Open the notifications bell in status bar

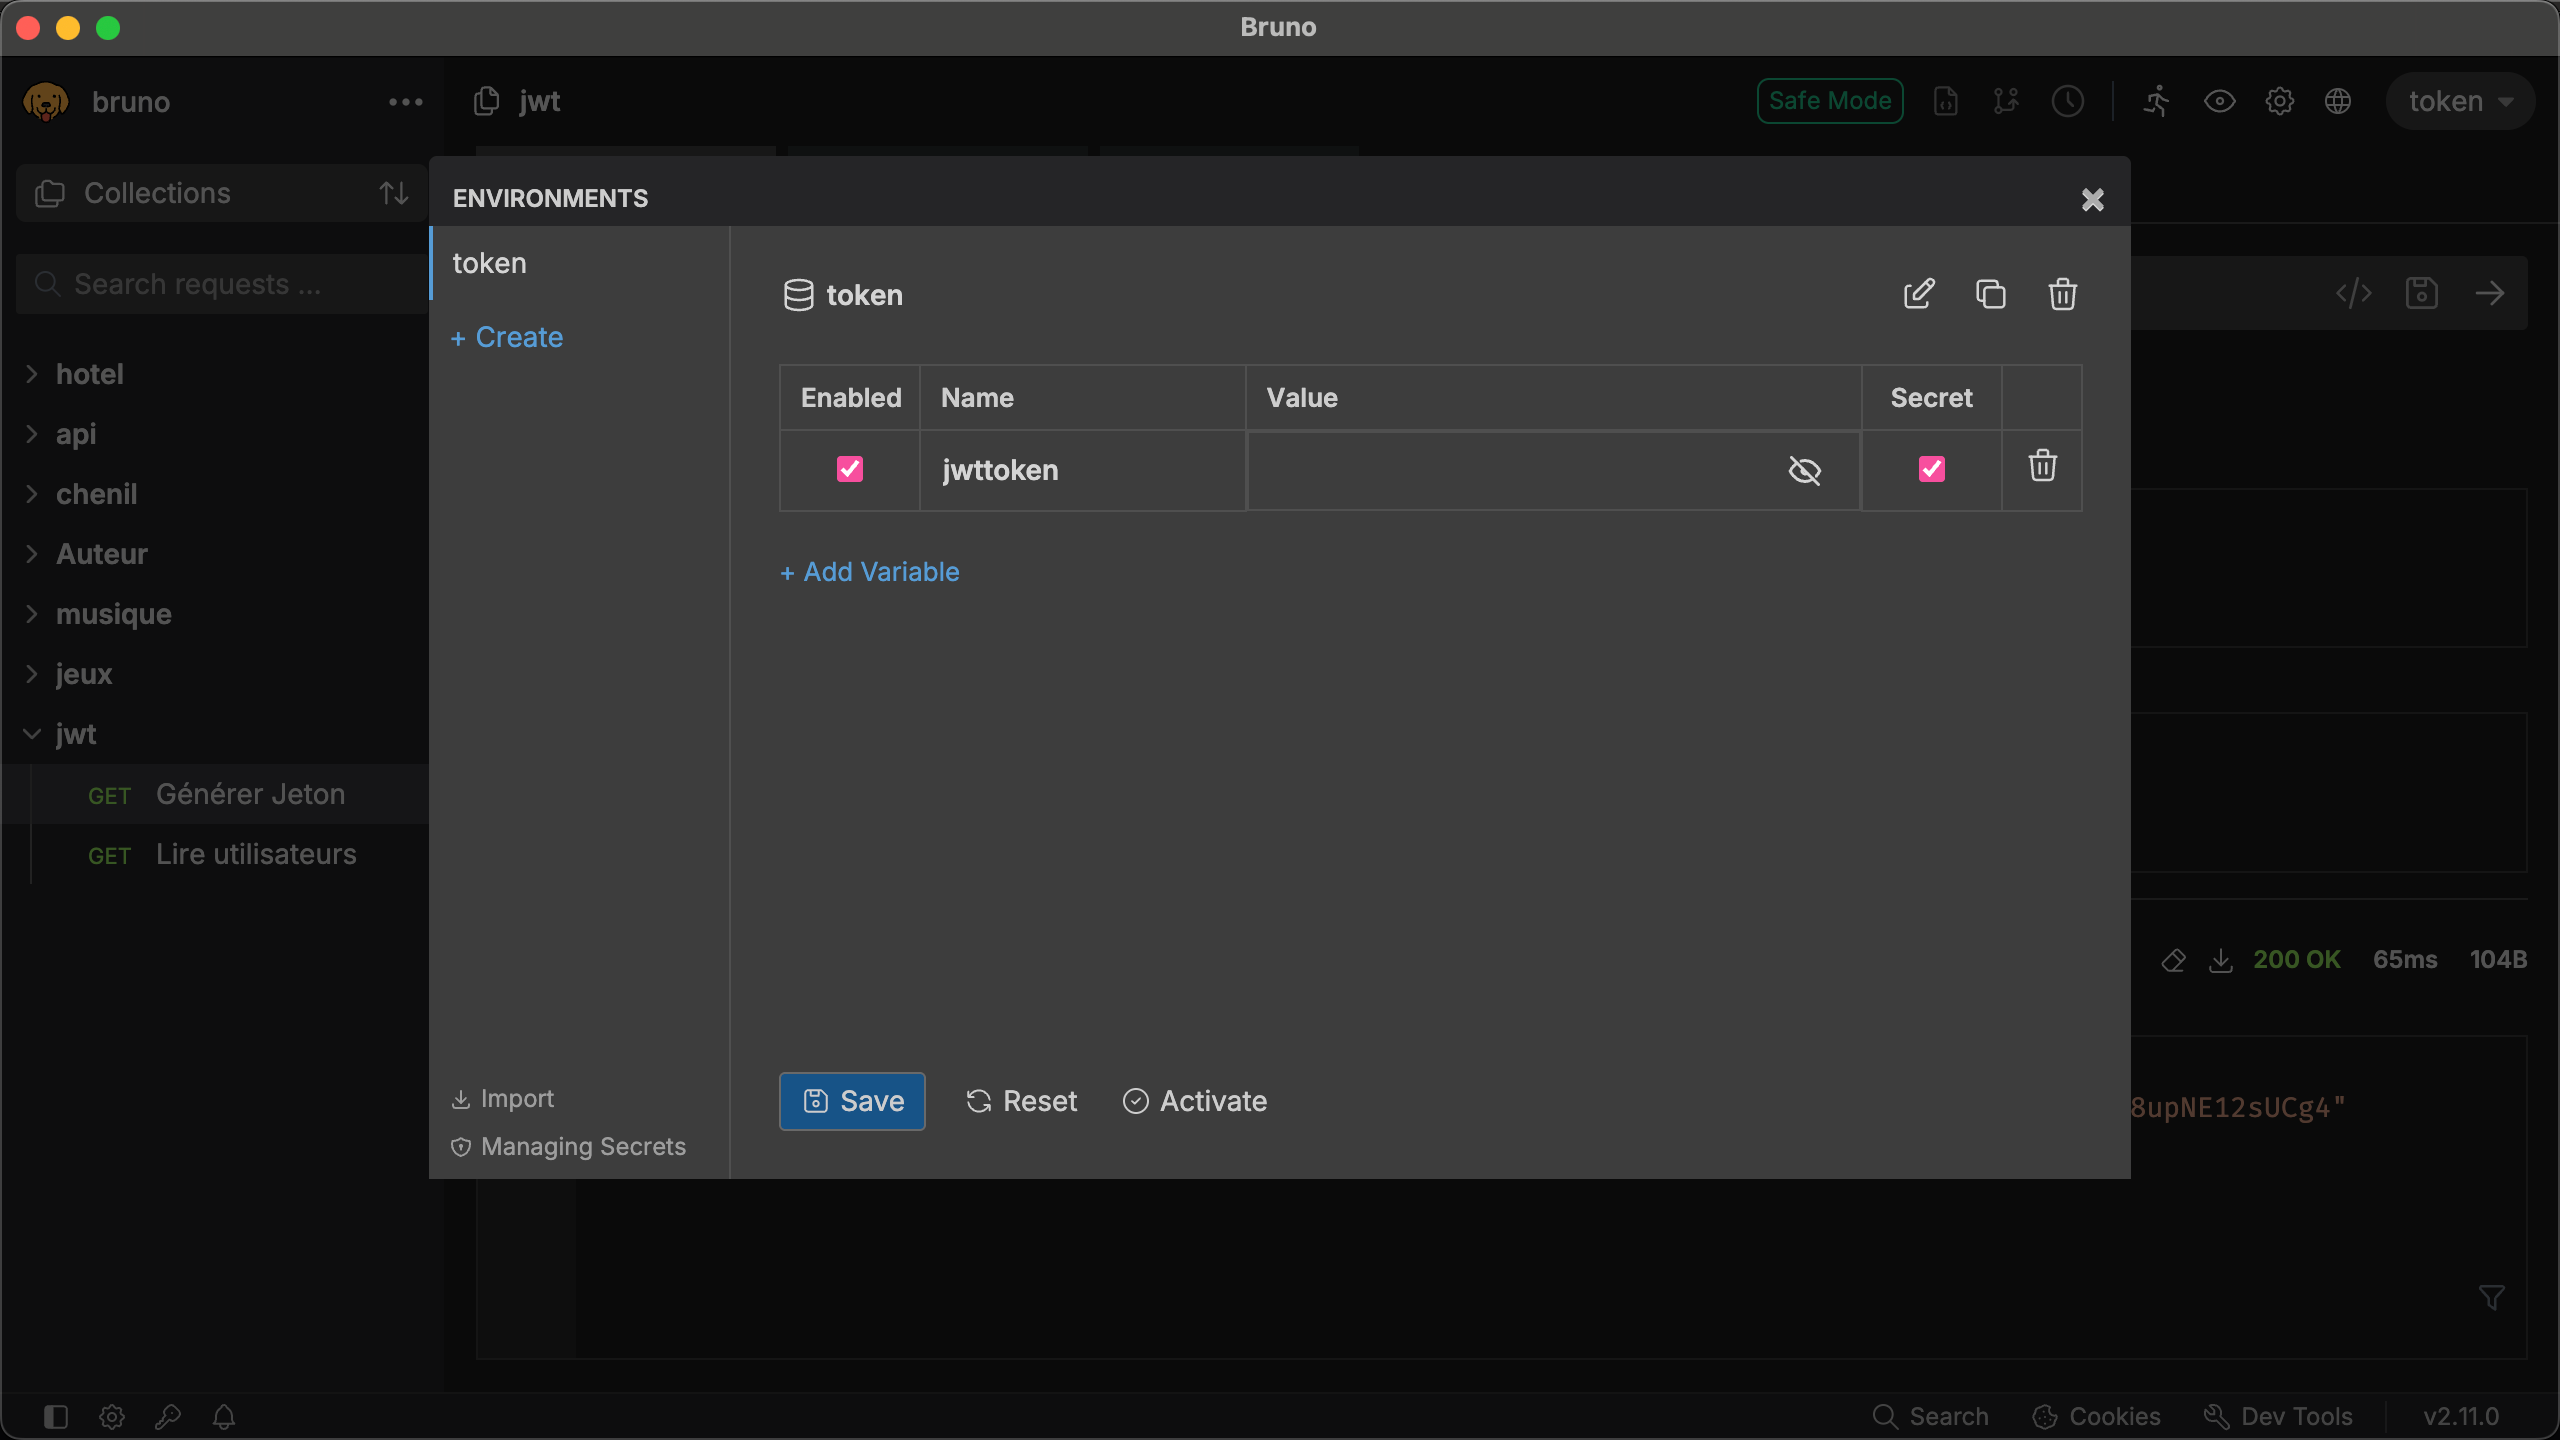(224, 1416)
